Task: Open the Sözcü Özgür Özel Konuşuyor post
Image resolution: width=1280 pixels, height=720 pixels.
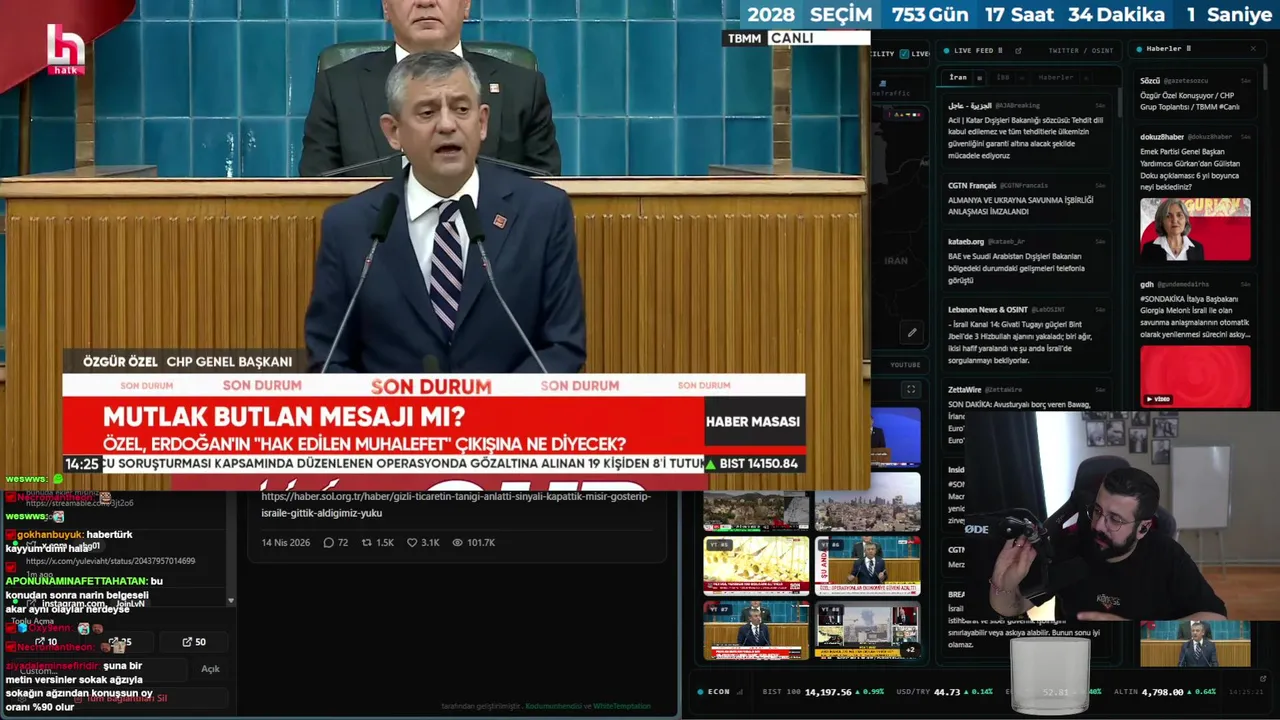Action: point(1195,94)
